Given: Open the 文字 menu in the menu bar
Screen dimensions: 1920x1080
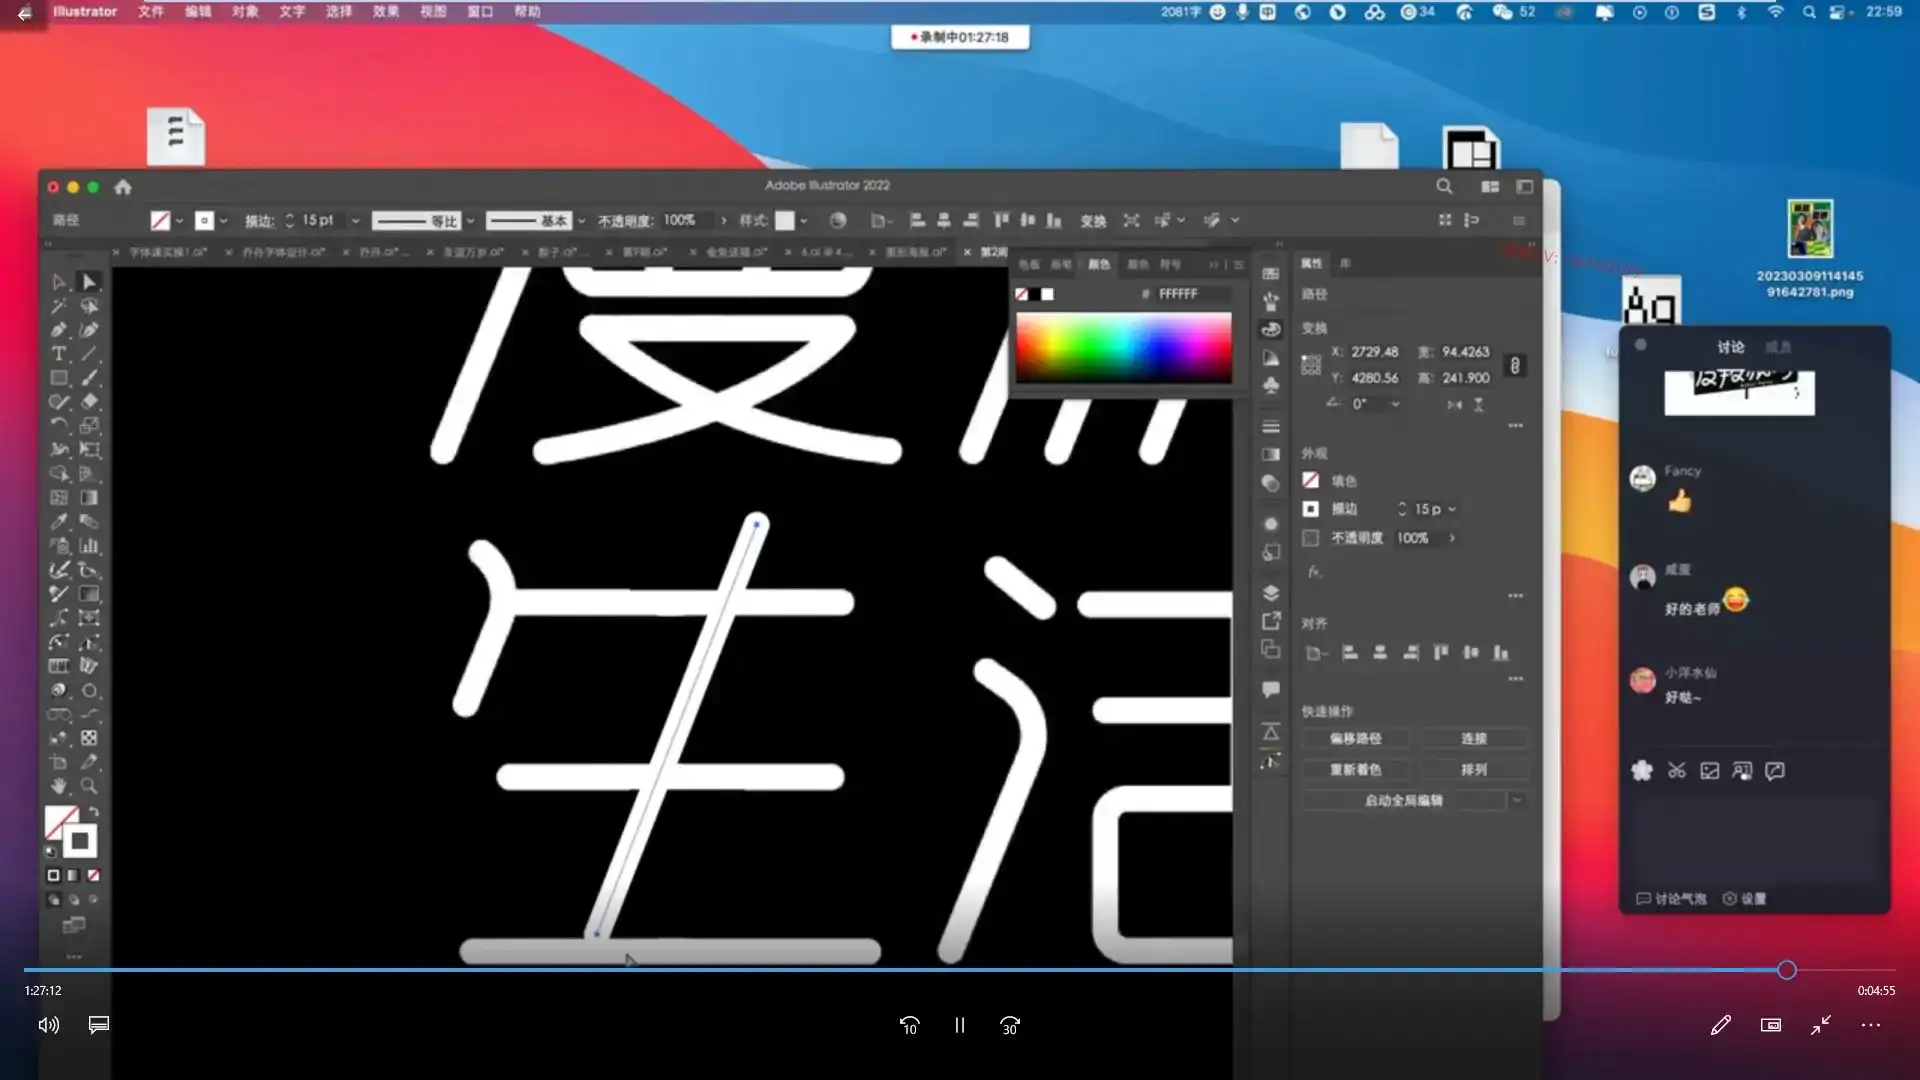Looking at the screenshot, I should click(x=291, y=12).
